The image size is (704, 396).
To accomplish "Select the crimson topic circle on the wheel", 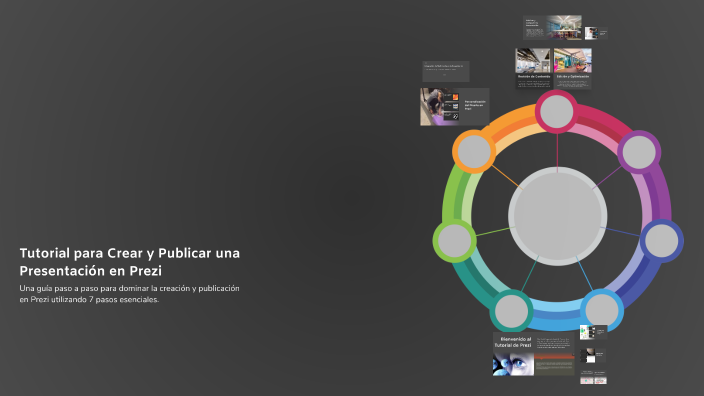I will coord(556,111).
